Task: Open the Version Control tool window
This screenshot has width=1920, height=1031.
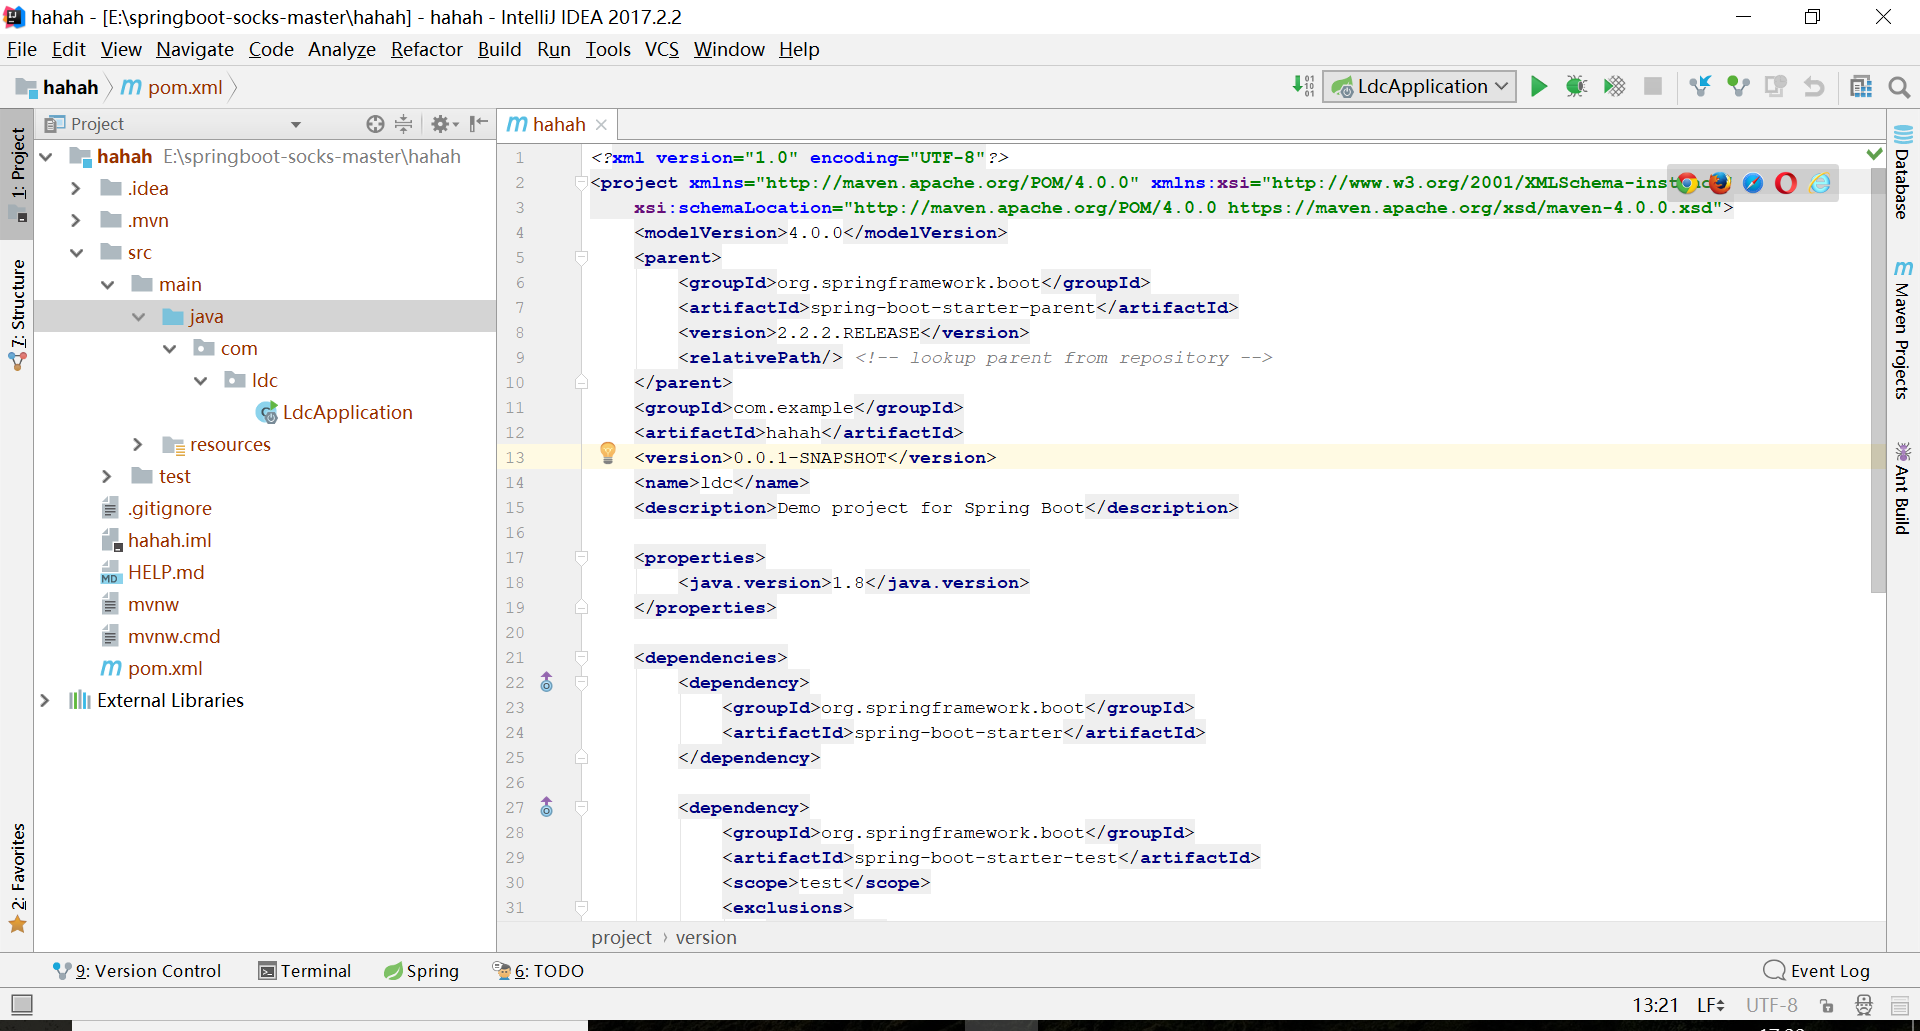Action: (x=137, y=970)
